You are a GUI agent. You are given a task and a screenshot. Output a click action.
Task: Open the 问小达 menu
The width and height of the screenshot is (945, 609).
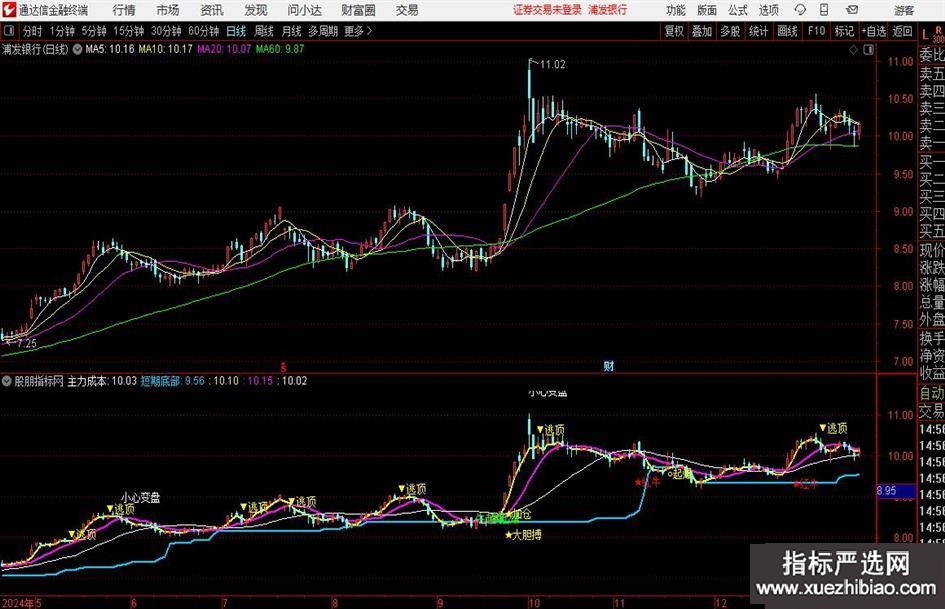click(x=304, y=10)
